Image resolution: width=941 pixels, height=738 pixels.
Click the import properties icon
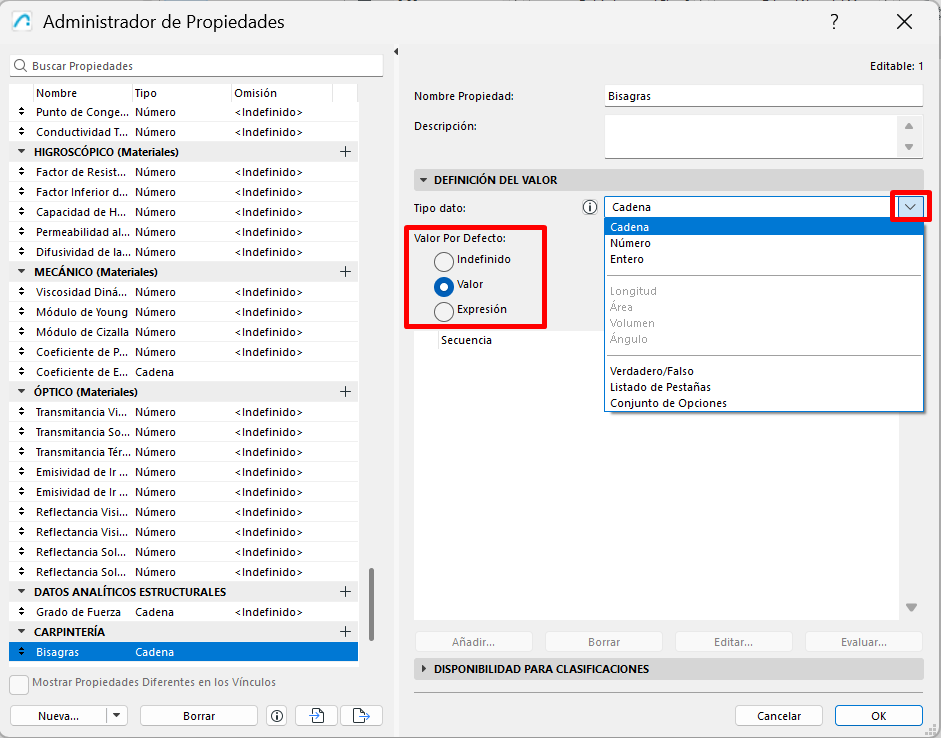coord(317,715)
